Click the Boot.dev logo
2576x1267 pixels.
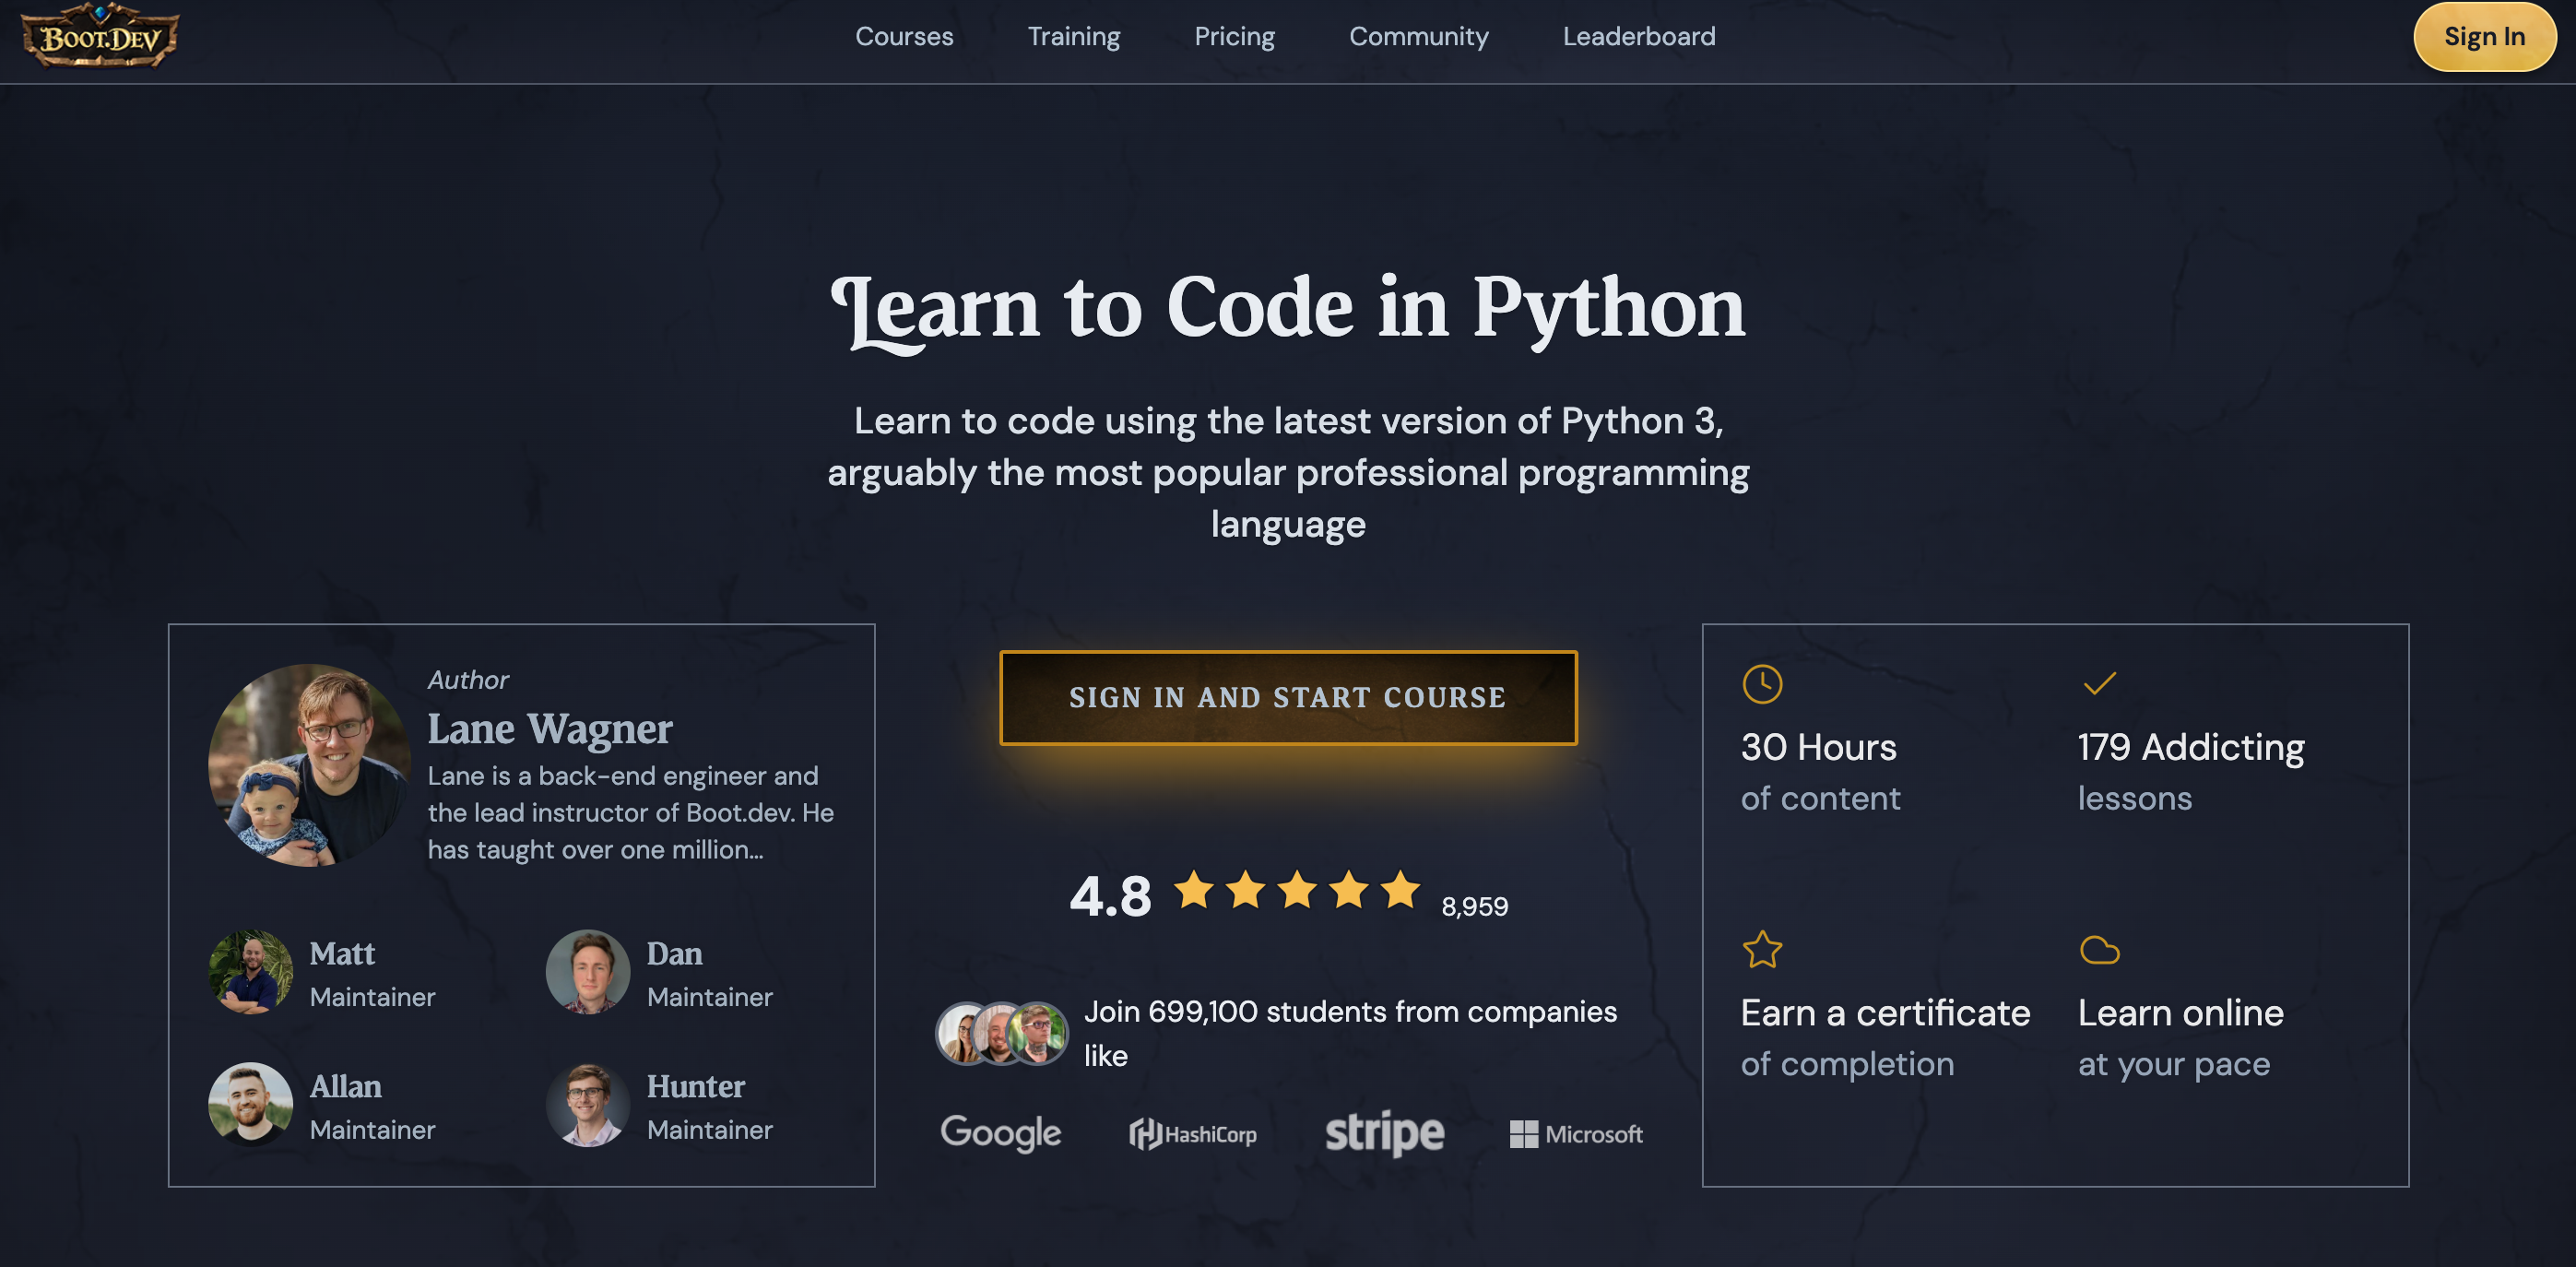(100, 37)
